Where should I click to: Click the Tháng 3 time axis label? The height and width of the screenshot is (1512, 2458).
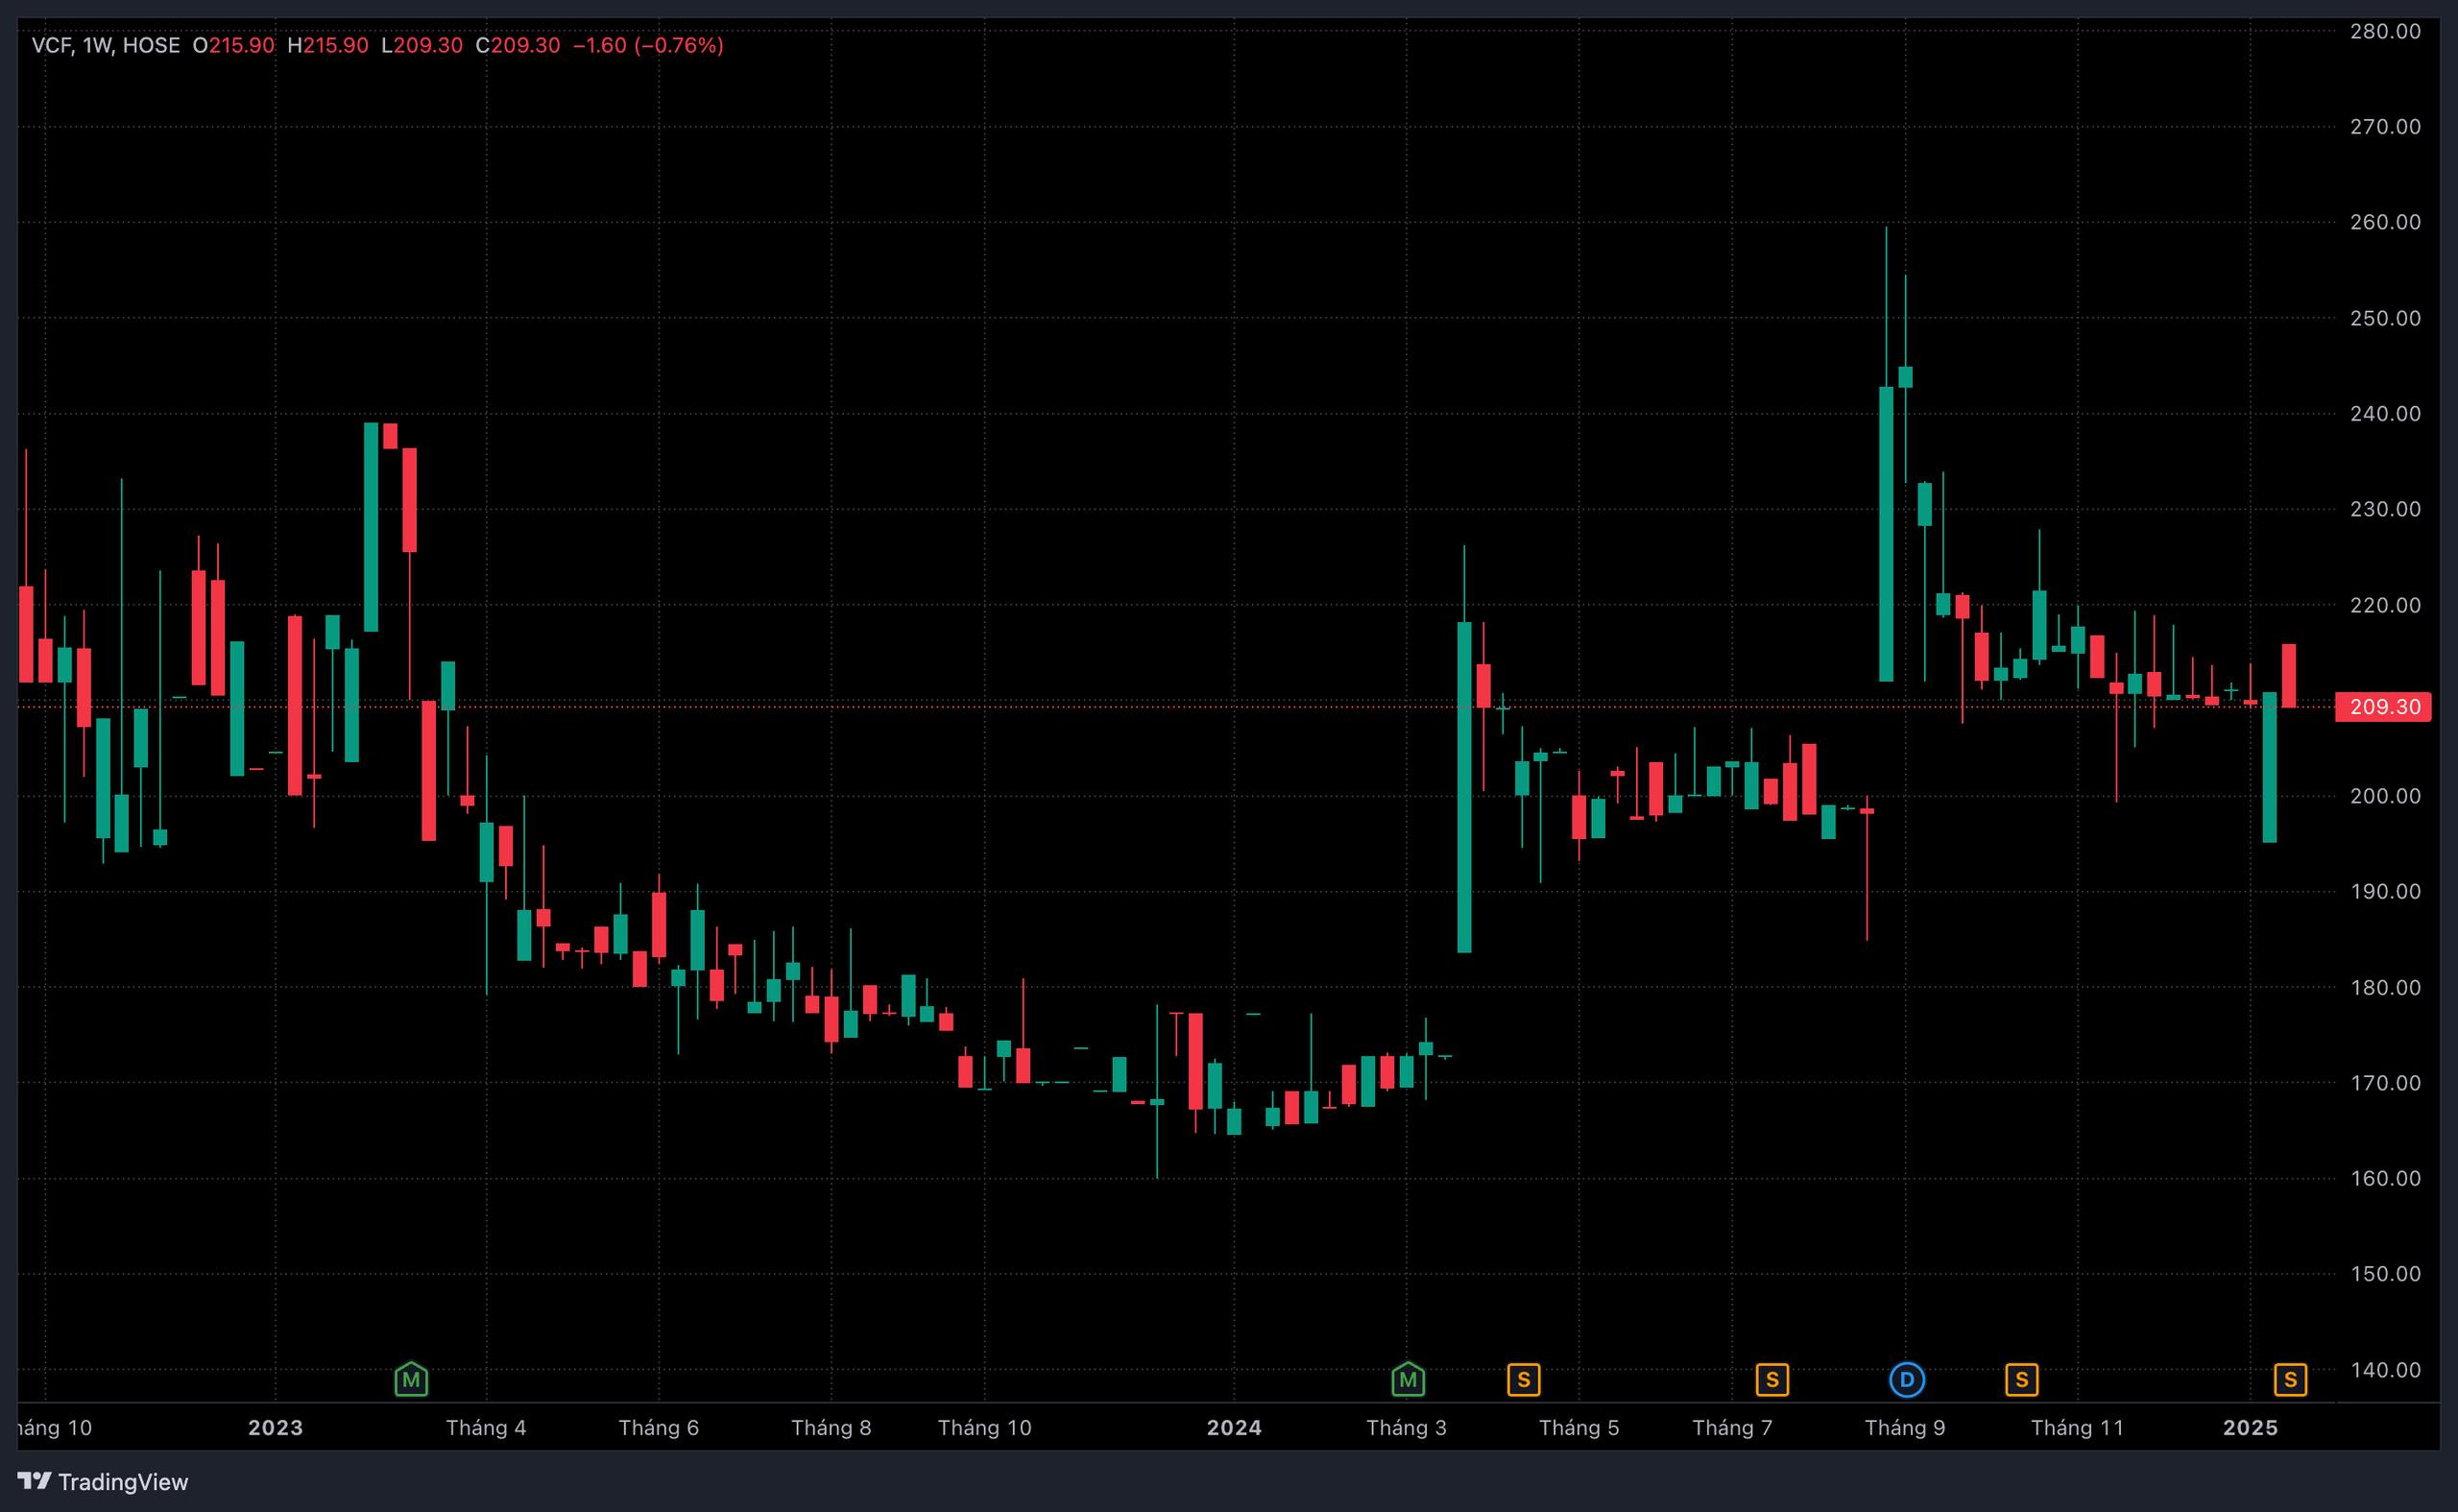[x=1407, y=1428]
